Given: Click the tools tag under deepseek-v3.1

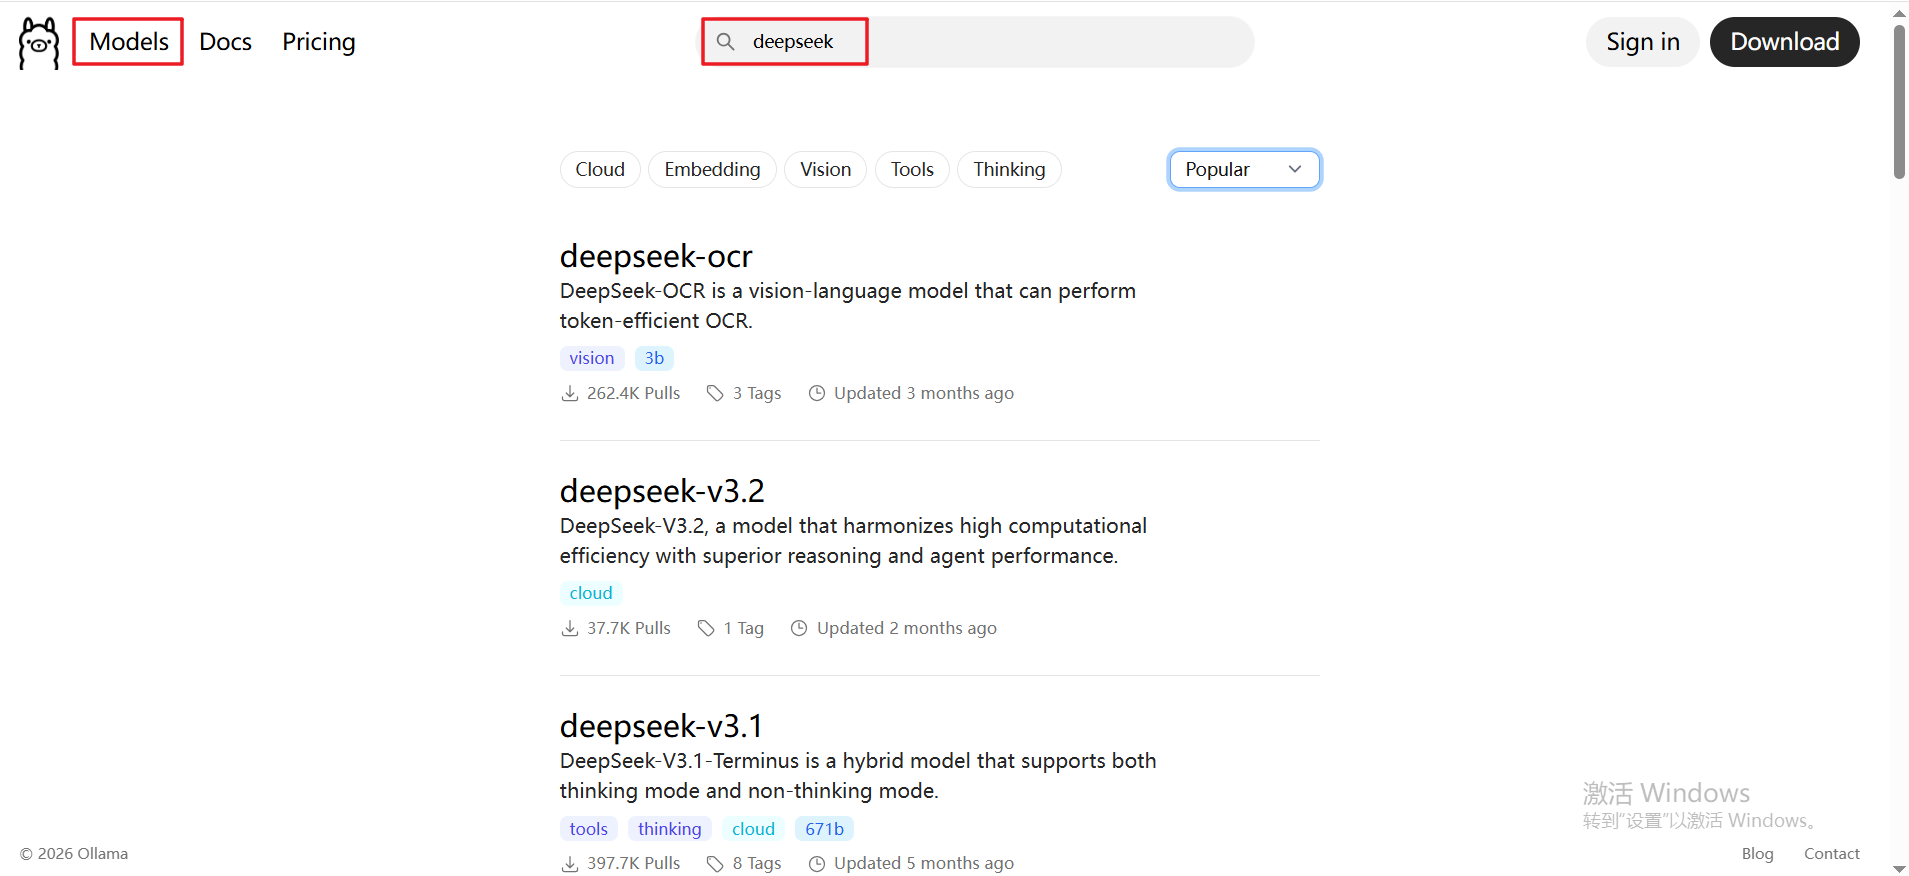Looking at the screenshot, I should pos(589,829).
